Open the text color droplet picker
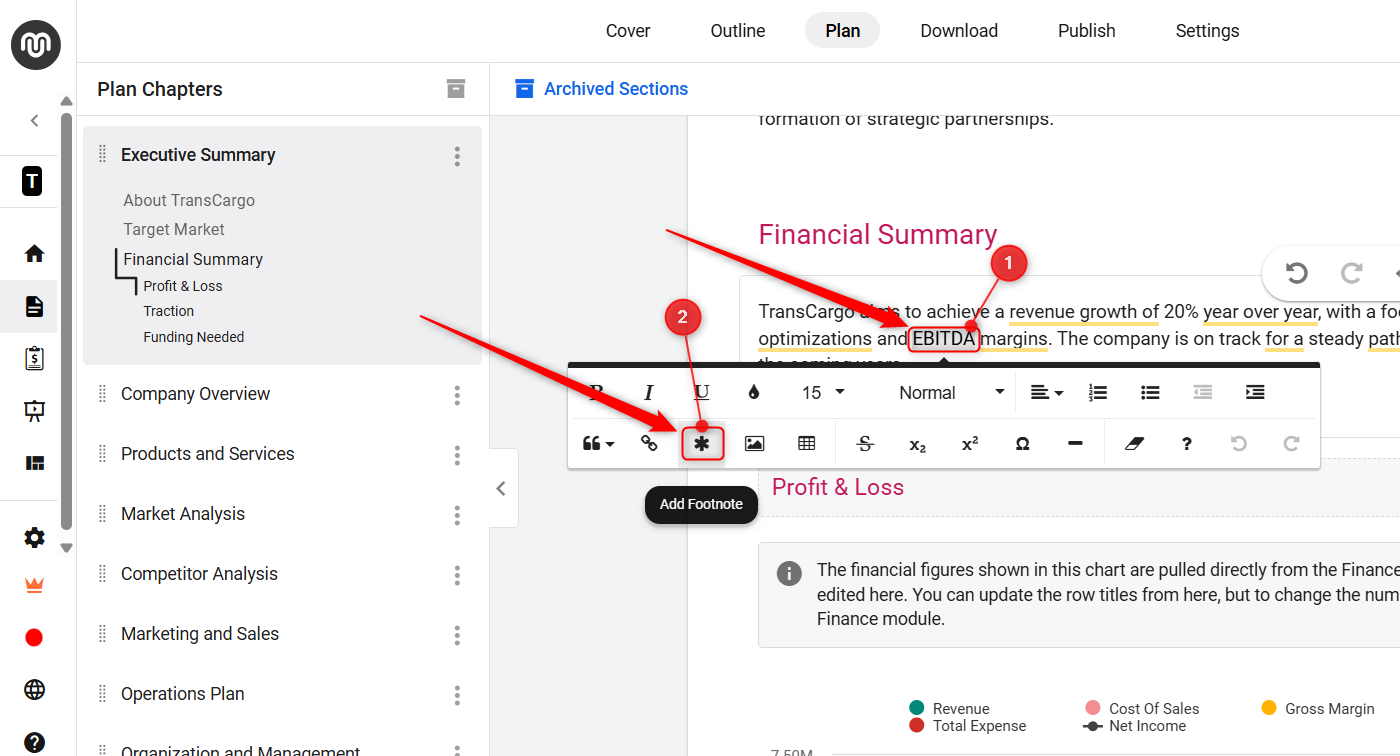The width and height of the screenshot is (1400, 756). point(754,393)
